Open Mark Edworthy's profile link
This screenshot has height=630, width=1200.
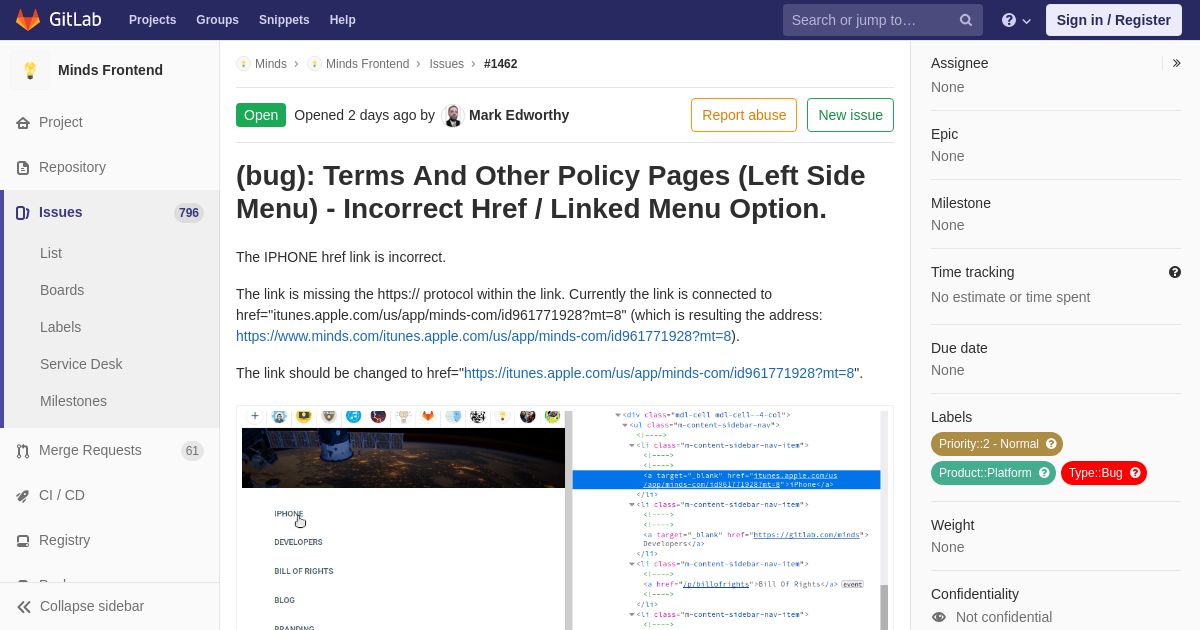coord(519,115)
